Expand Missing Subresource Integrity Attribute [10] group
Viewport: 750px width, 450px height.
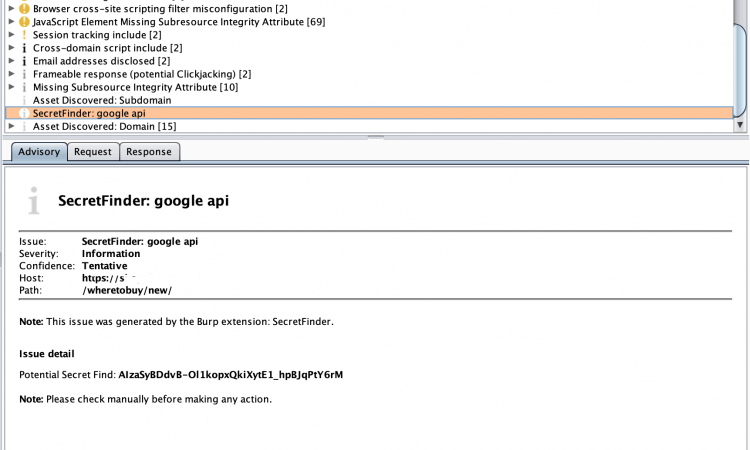tap(11, 87)
